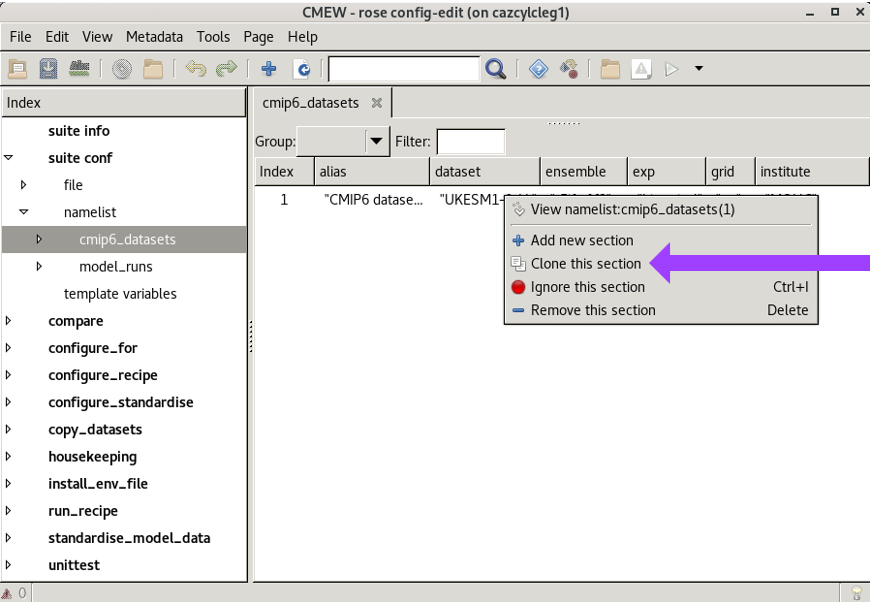Collapse the suite conf tree node
This screenshot has width=870, height=602.
9,158
